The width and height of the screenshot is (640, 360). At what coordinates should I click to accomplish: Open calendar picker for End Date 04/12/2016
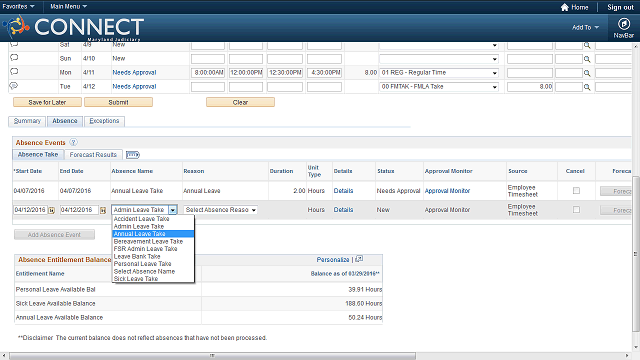point(103,210)
